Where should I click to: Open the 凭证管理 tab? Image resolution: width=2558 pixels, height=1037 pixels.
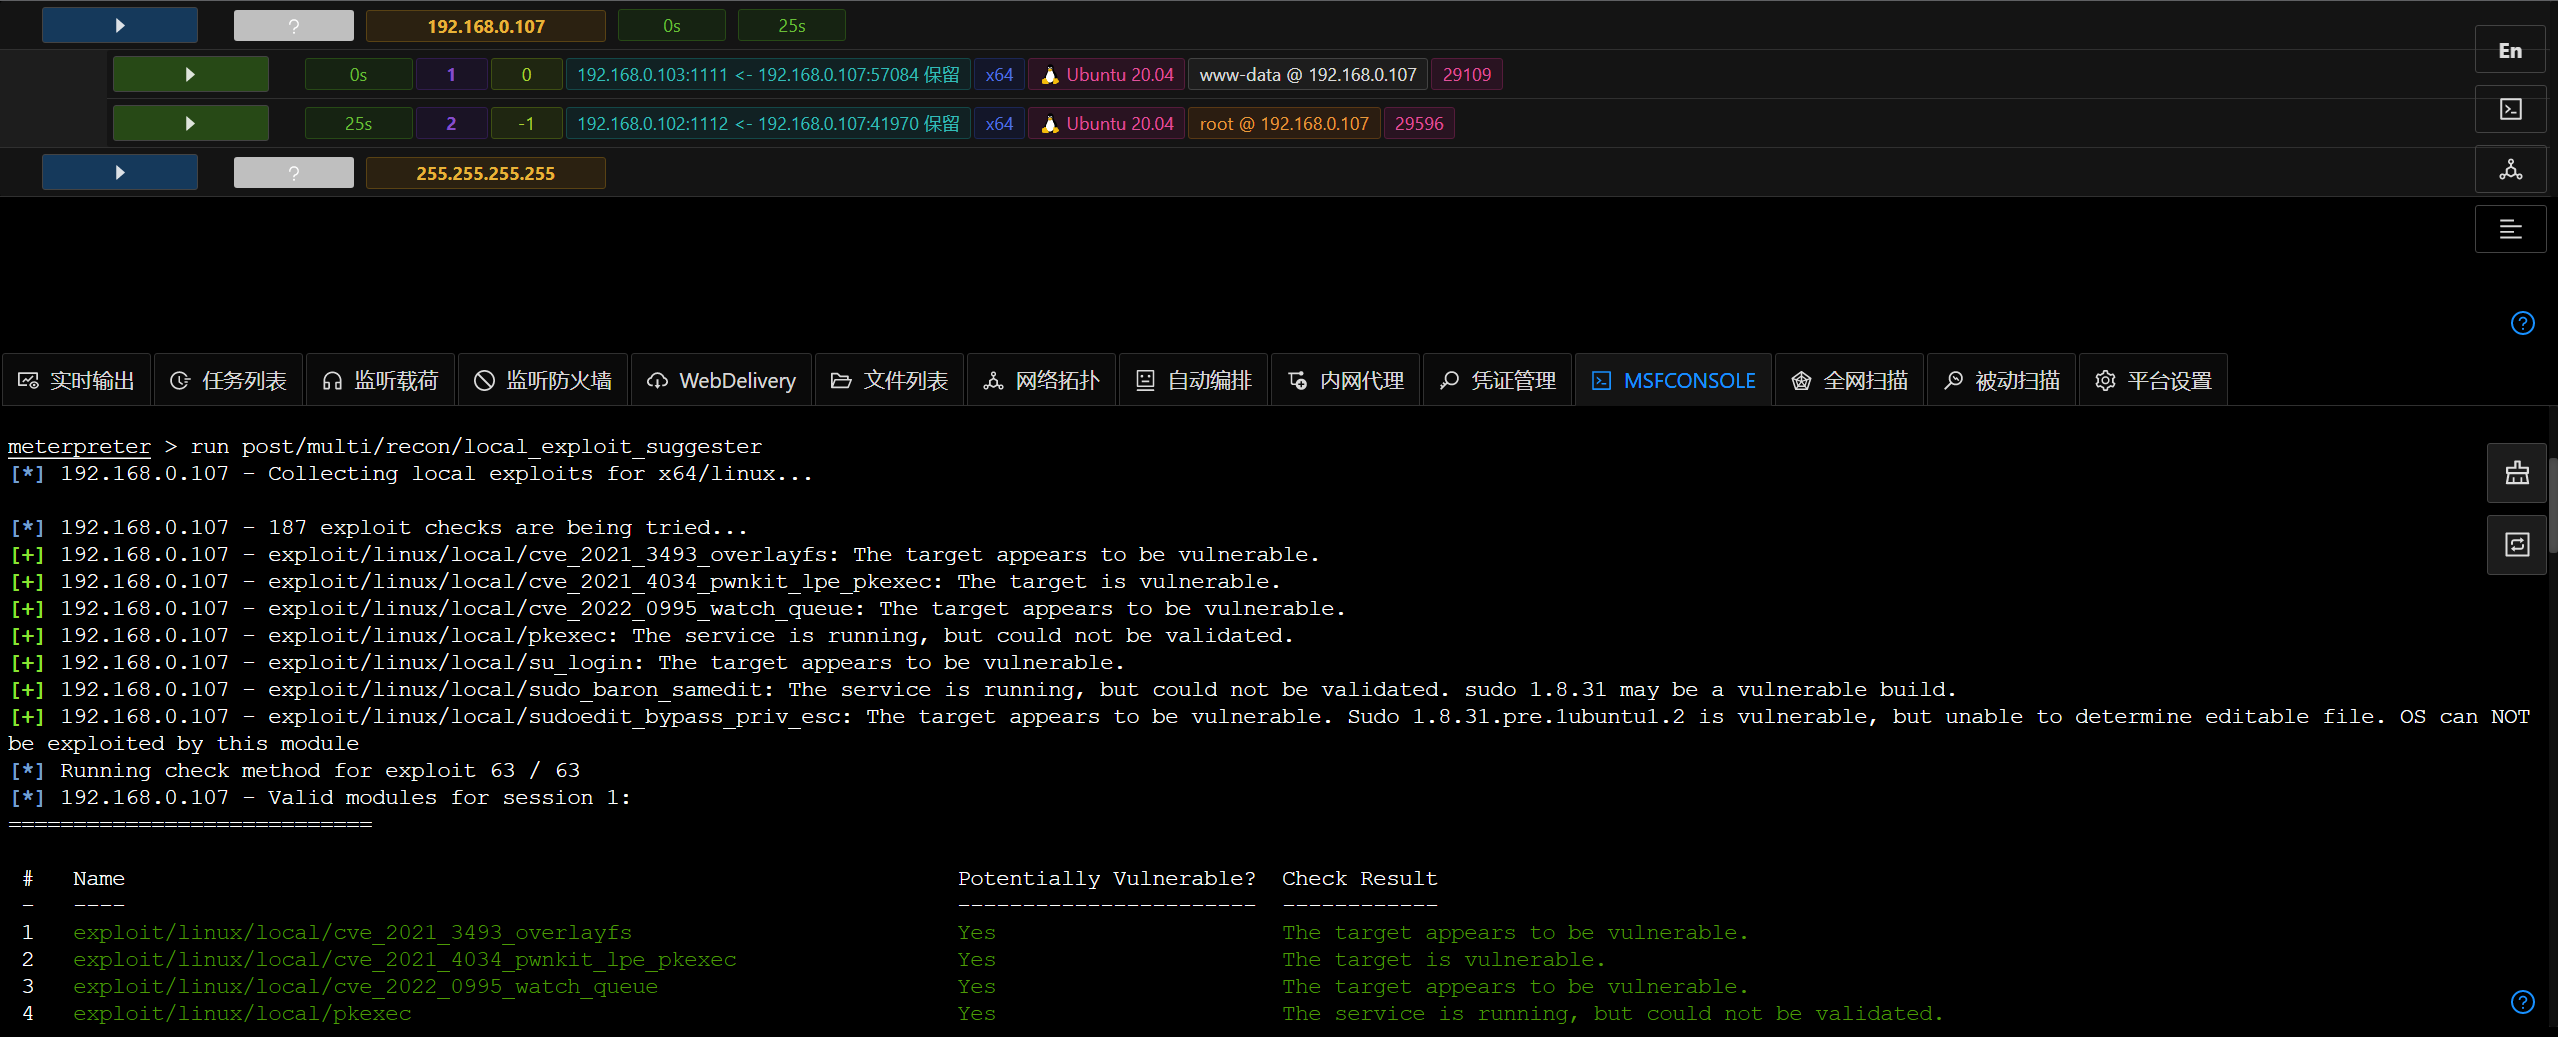pyautogui.click(x=1497, y=380)
